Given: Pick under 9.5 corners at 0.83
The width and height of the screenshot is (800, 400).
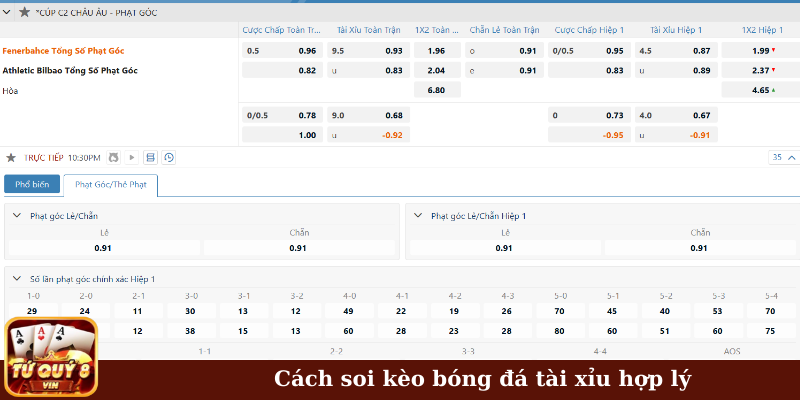Looking at the screenshot, I should (x=368, y=70).
